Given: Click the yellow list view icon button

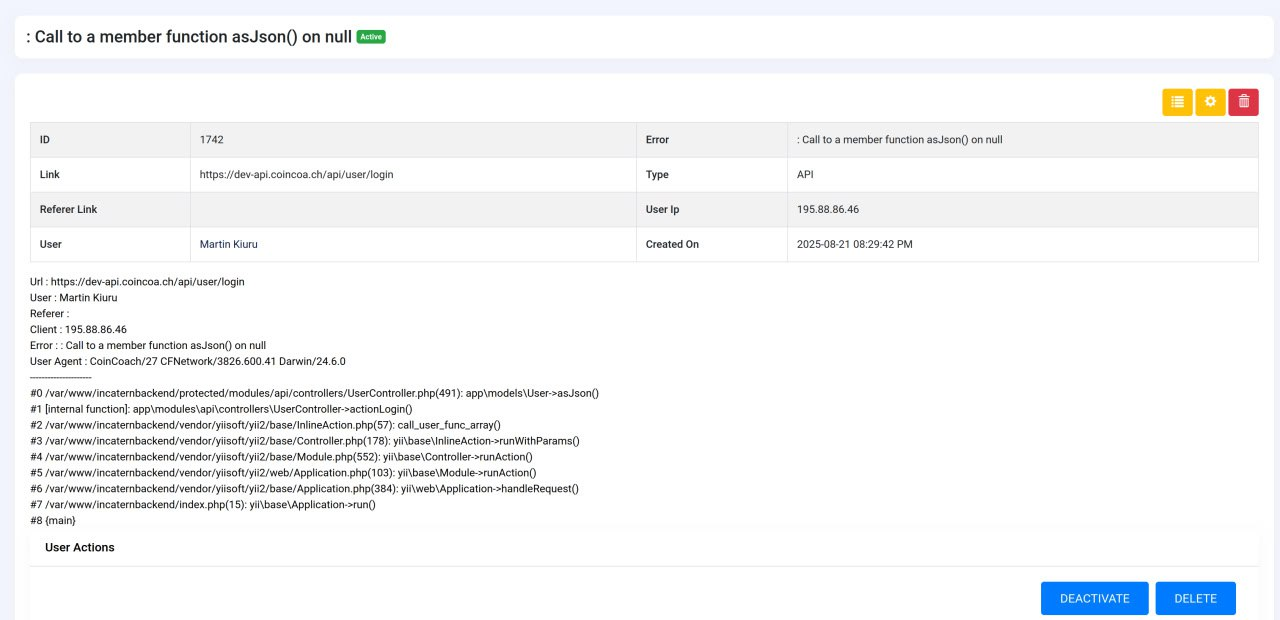Looking at the screenshot, I should [x=1177, y=102].
